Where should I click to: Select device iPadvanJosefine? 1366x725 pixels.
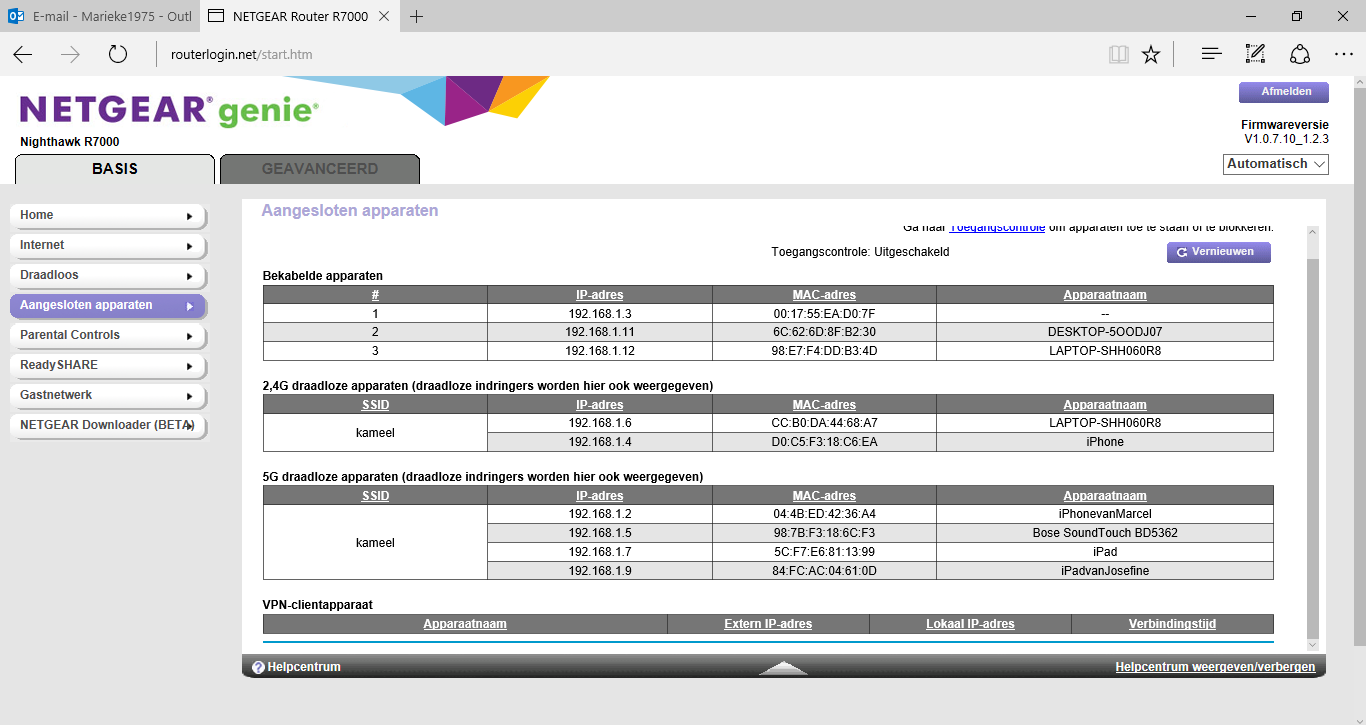(1105, 571)
